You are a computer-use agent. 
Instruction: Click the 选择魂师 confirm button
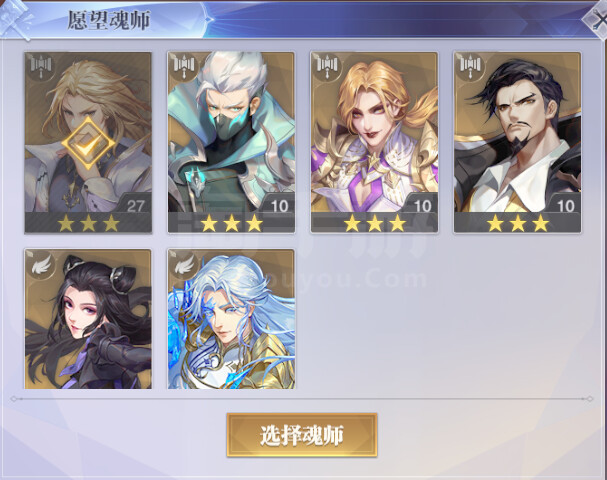click(302, 435)
